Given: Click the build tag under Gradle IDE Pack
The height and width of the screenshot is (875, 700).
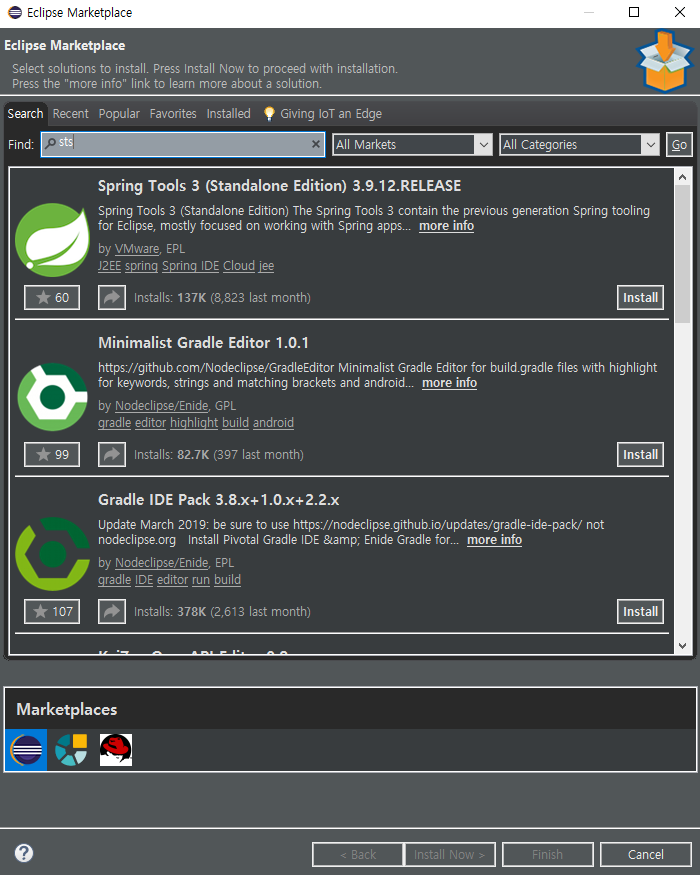Looking at the screenshot, I should [x=227, y=579].
